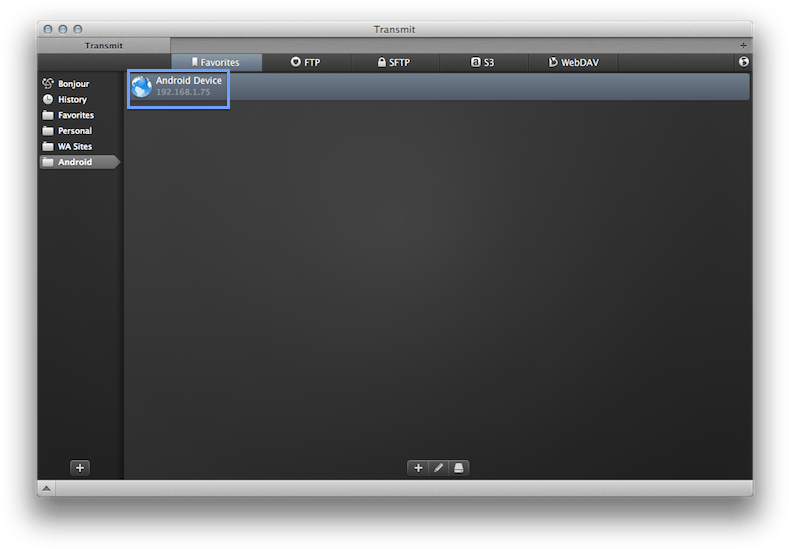Switch to the FTP tab
Viewport: 789px width, 549px height.
click(306, 62)
